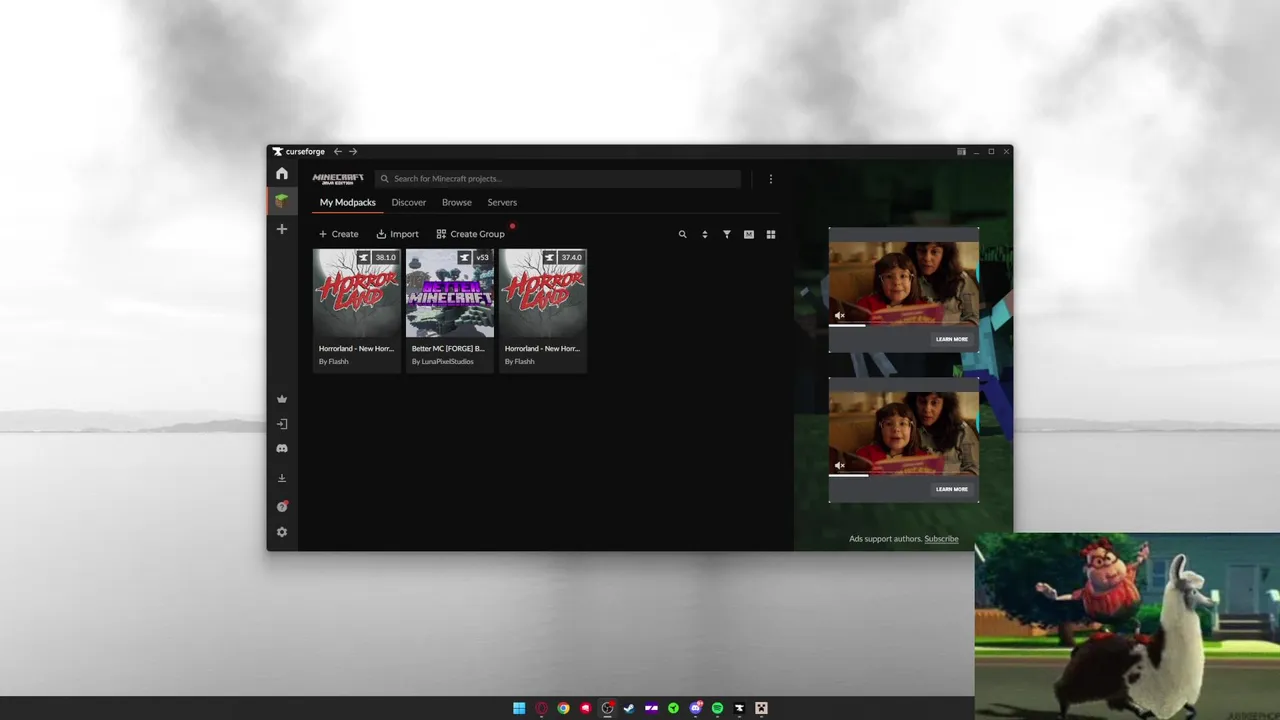Open the Better MC [FORGE] modpack card
This screenshot has width=1280, height=720.
pyautogui.click(x=450, y=310)
